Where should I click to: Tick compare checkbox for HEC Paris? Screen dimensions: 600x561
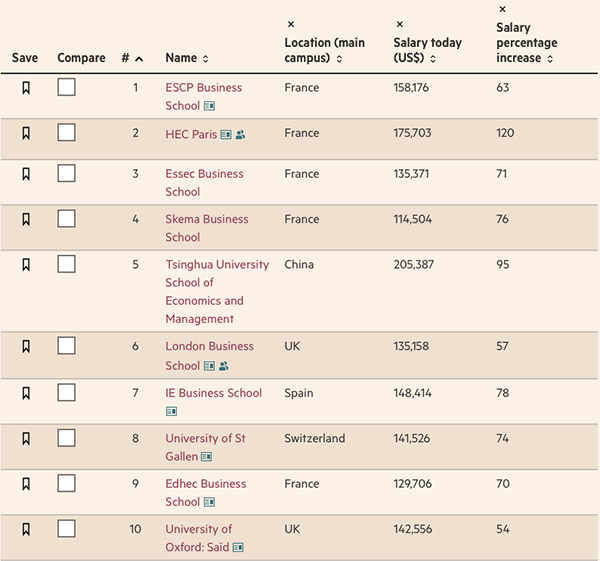pyautogui.click(x=66, y=132)
